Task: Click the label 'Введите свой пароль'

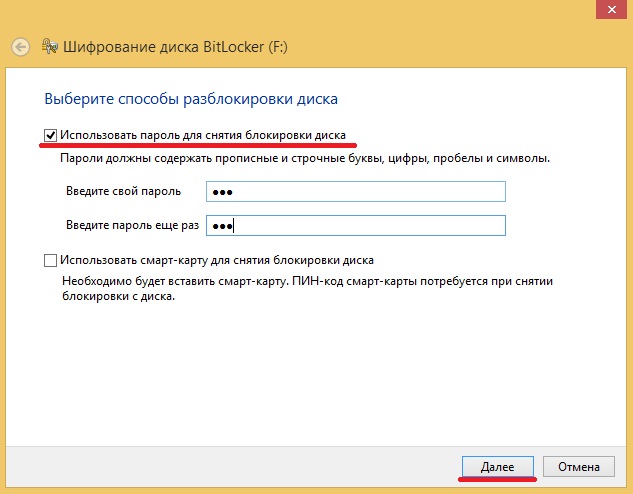Action: [x=124, y=191]
